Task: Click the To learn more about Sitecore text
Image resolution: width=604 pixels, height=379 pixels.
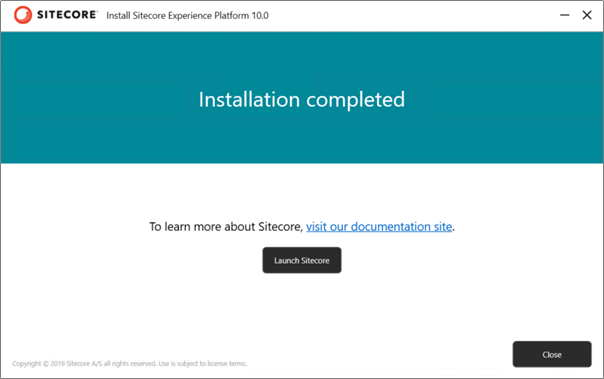Action: click(x=226, y=226)
